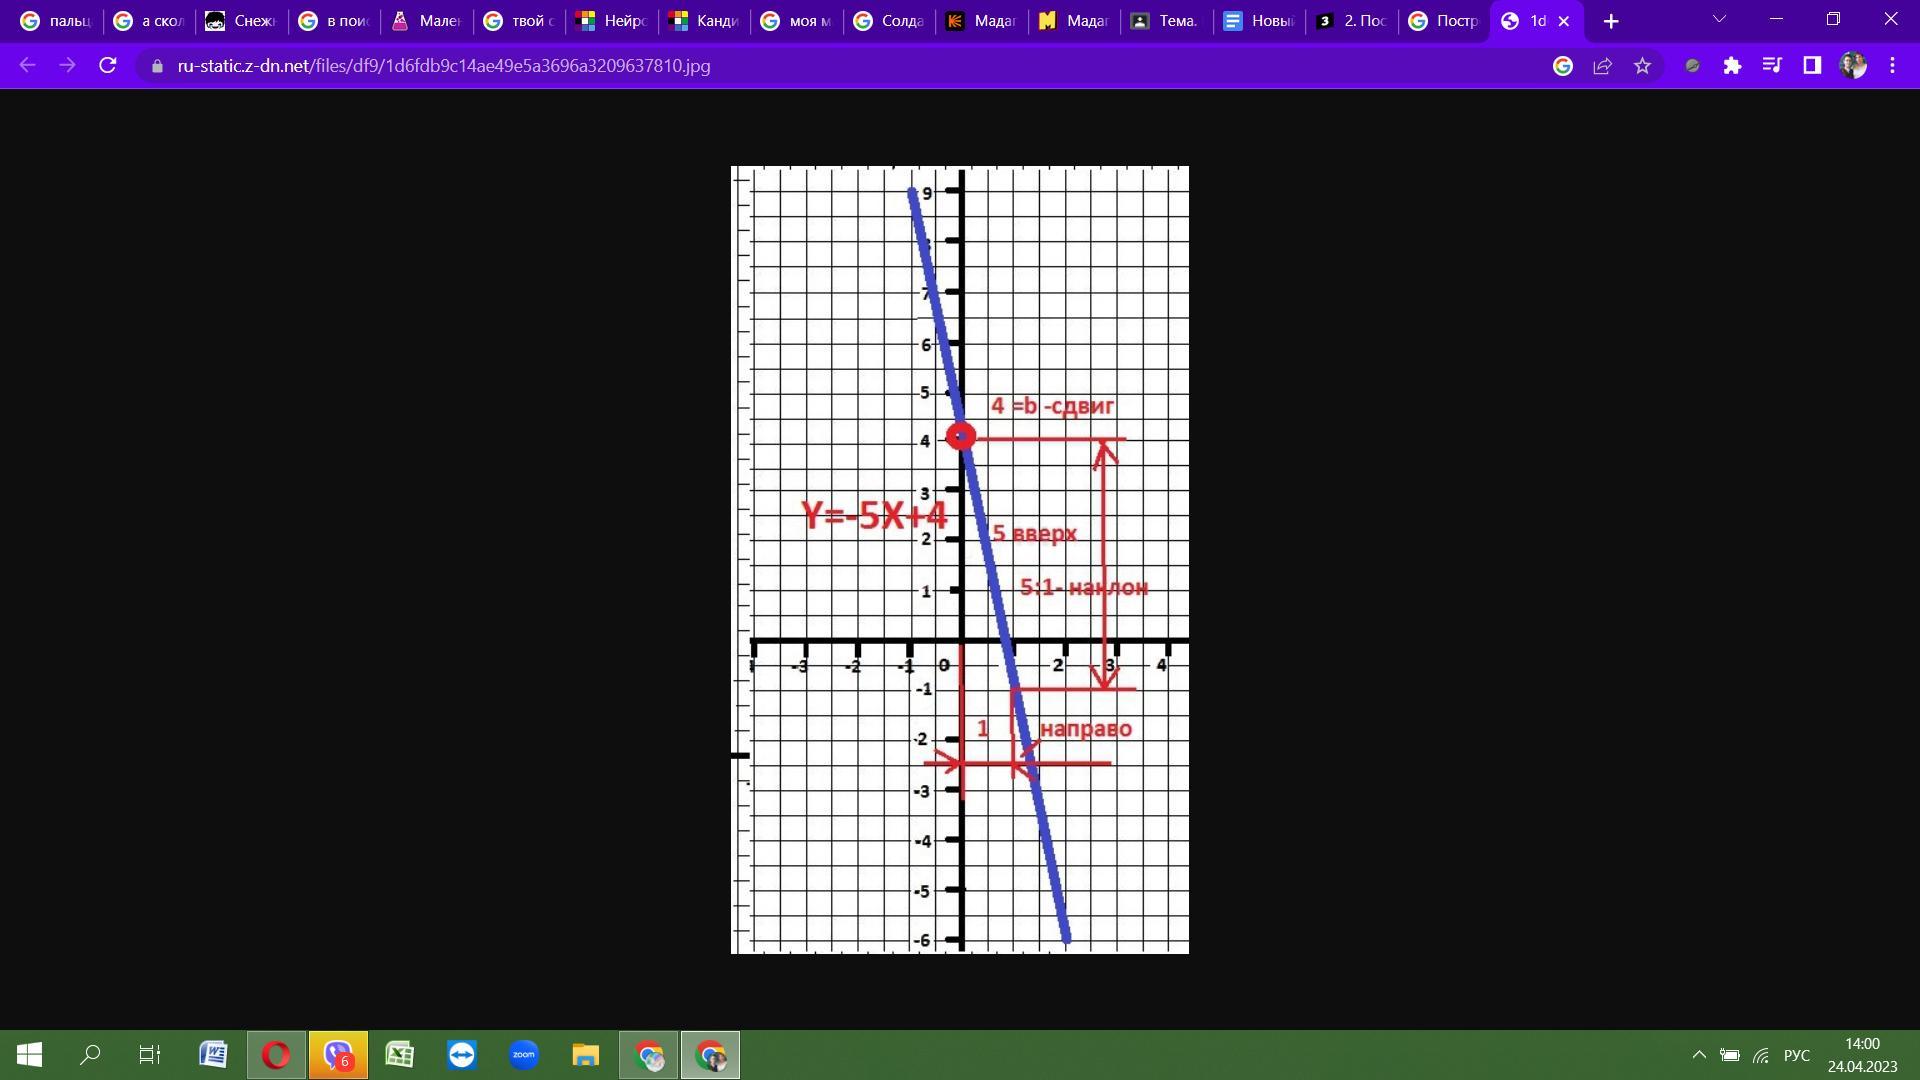The width and height of the screenshot is (1920, 1080).
Task: Open Excel from the taskbar
Action: click(x=400, y=1055)
